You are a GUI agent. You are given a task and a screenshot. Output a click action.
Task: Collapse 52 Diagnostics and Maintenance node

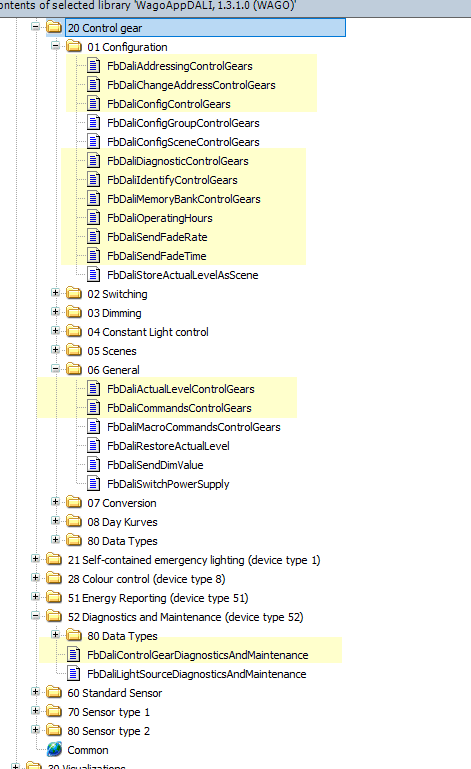pos(35,615)
